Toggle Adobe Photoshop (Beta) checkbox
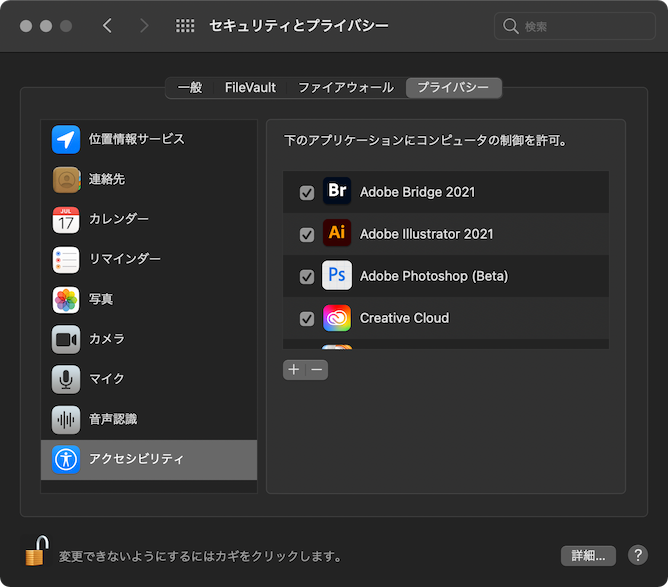This screenshot has height=587, width=668. click(x=307, y=277)
